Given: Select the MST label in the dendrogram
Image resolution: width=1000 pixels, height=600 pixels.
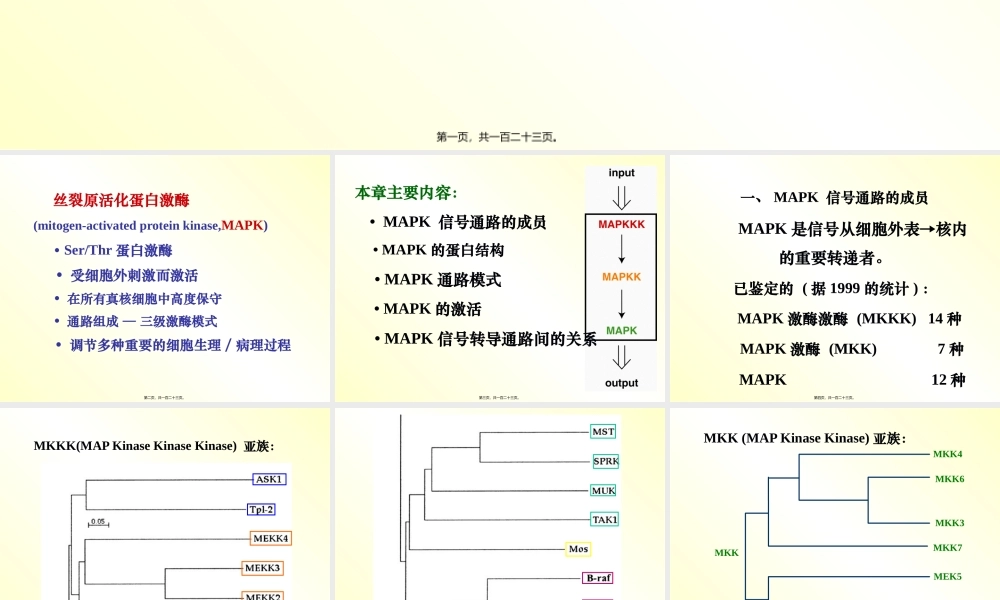Looking at the screenshot, I should point(601,430).
